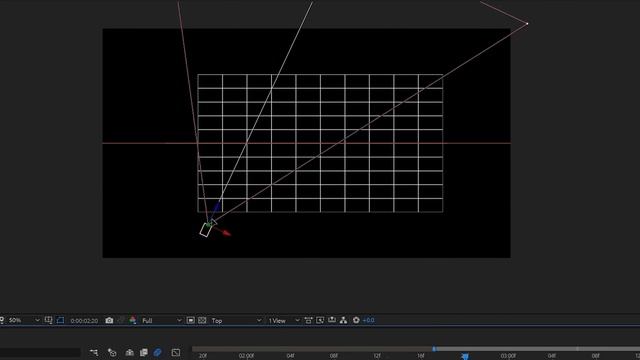Click the timeline search field
This screenshot has height=360, width=640.
point(40,353)
